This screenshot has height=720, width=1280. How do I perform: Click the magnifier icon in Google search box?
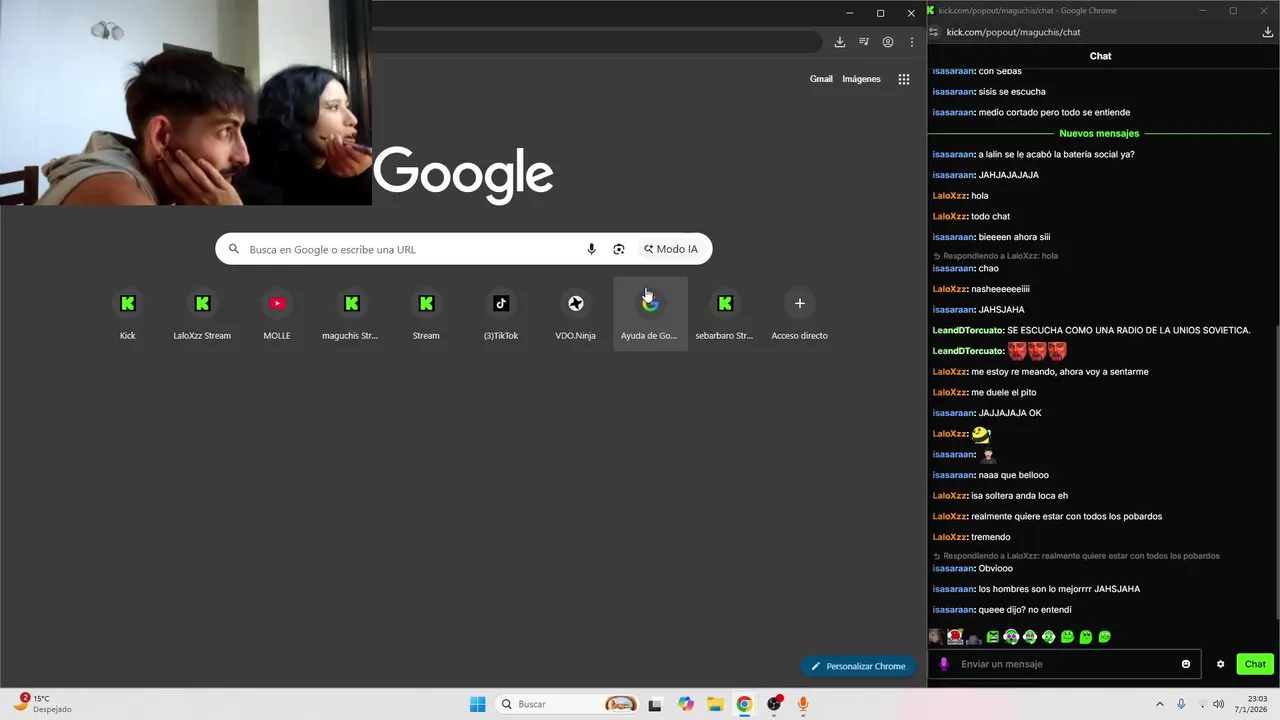click(x=234, y=249)
